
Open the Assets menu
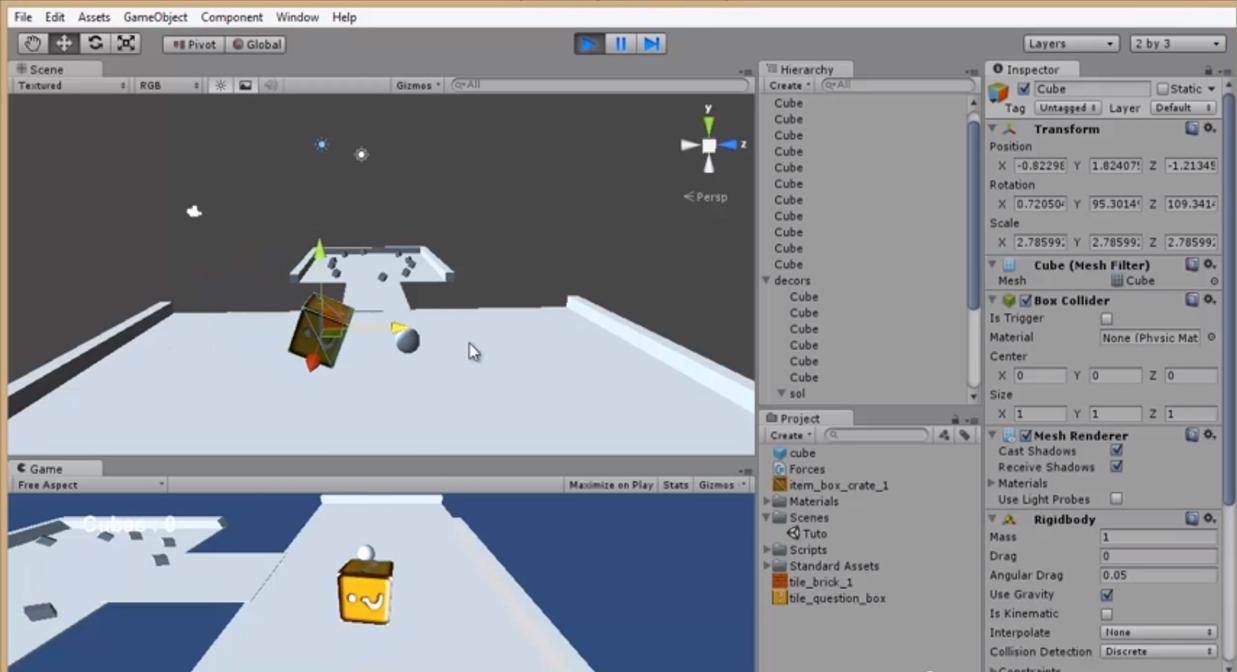pos(94,17)
